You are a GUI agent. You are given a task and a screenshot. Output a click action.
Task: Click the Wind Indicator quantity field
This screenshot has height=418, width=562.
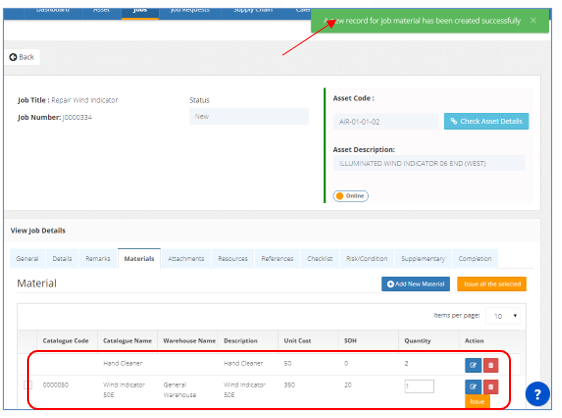[x=419, y=386]
